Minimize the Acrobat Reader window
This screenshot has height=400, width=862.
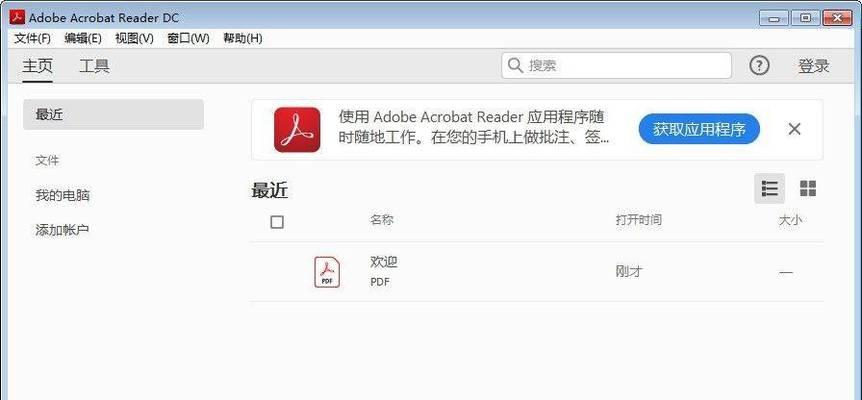point(775,18)
